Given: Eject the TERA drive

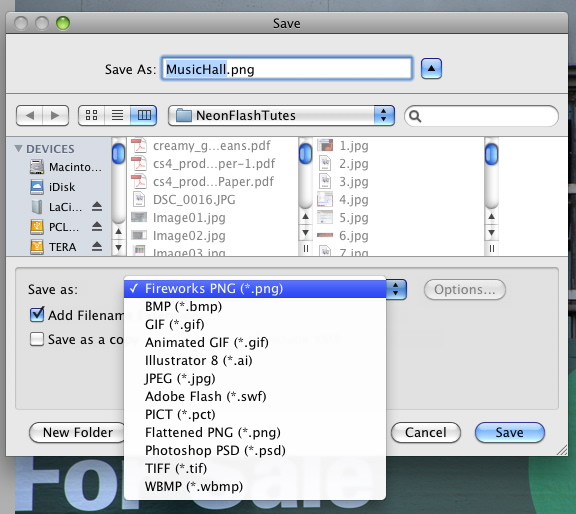Looking at the screenshot, I should click(97, 246).
